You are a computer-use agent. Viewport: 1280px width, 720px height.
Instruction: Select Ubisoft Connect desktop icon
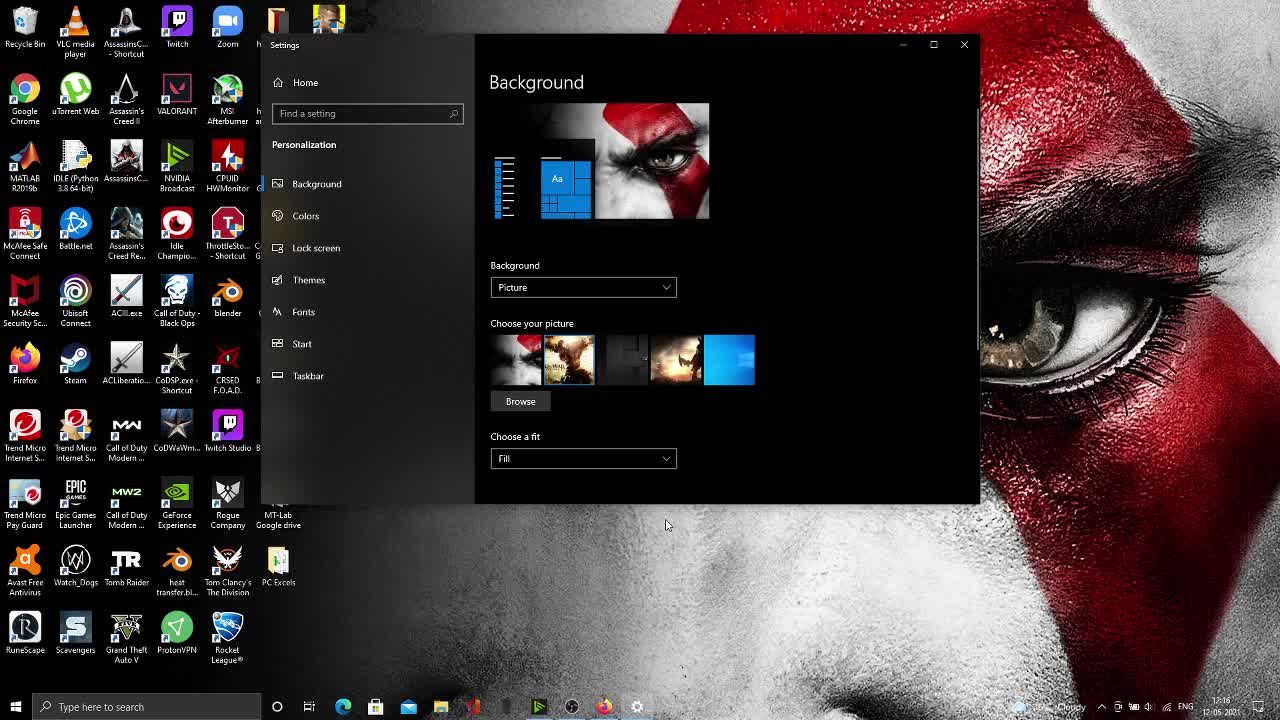click(x=75, y=302)
